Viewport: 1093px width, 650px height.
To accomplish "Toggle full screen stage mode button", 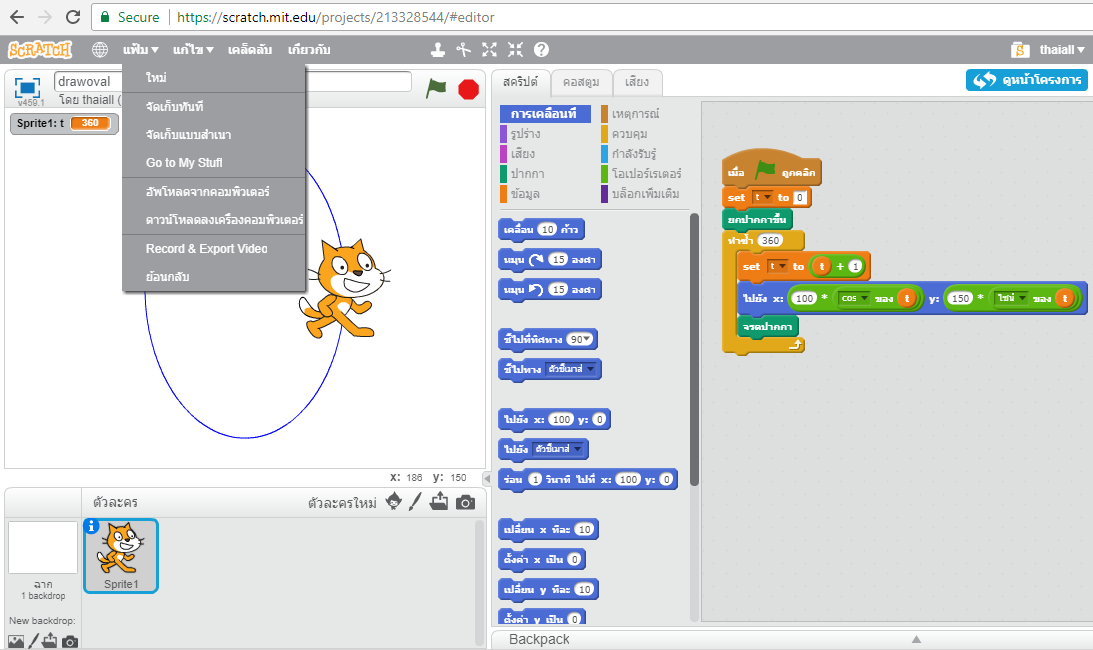I will coord(27,86).
